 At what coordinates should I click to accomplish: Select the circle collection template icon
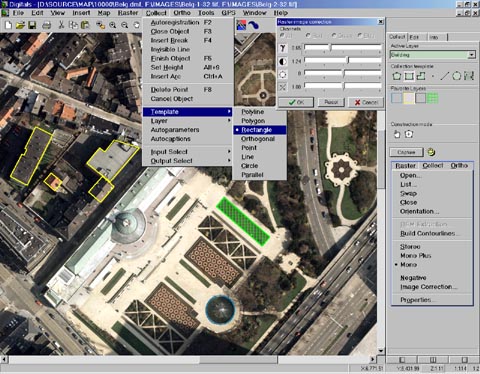[x=456, y=76]
